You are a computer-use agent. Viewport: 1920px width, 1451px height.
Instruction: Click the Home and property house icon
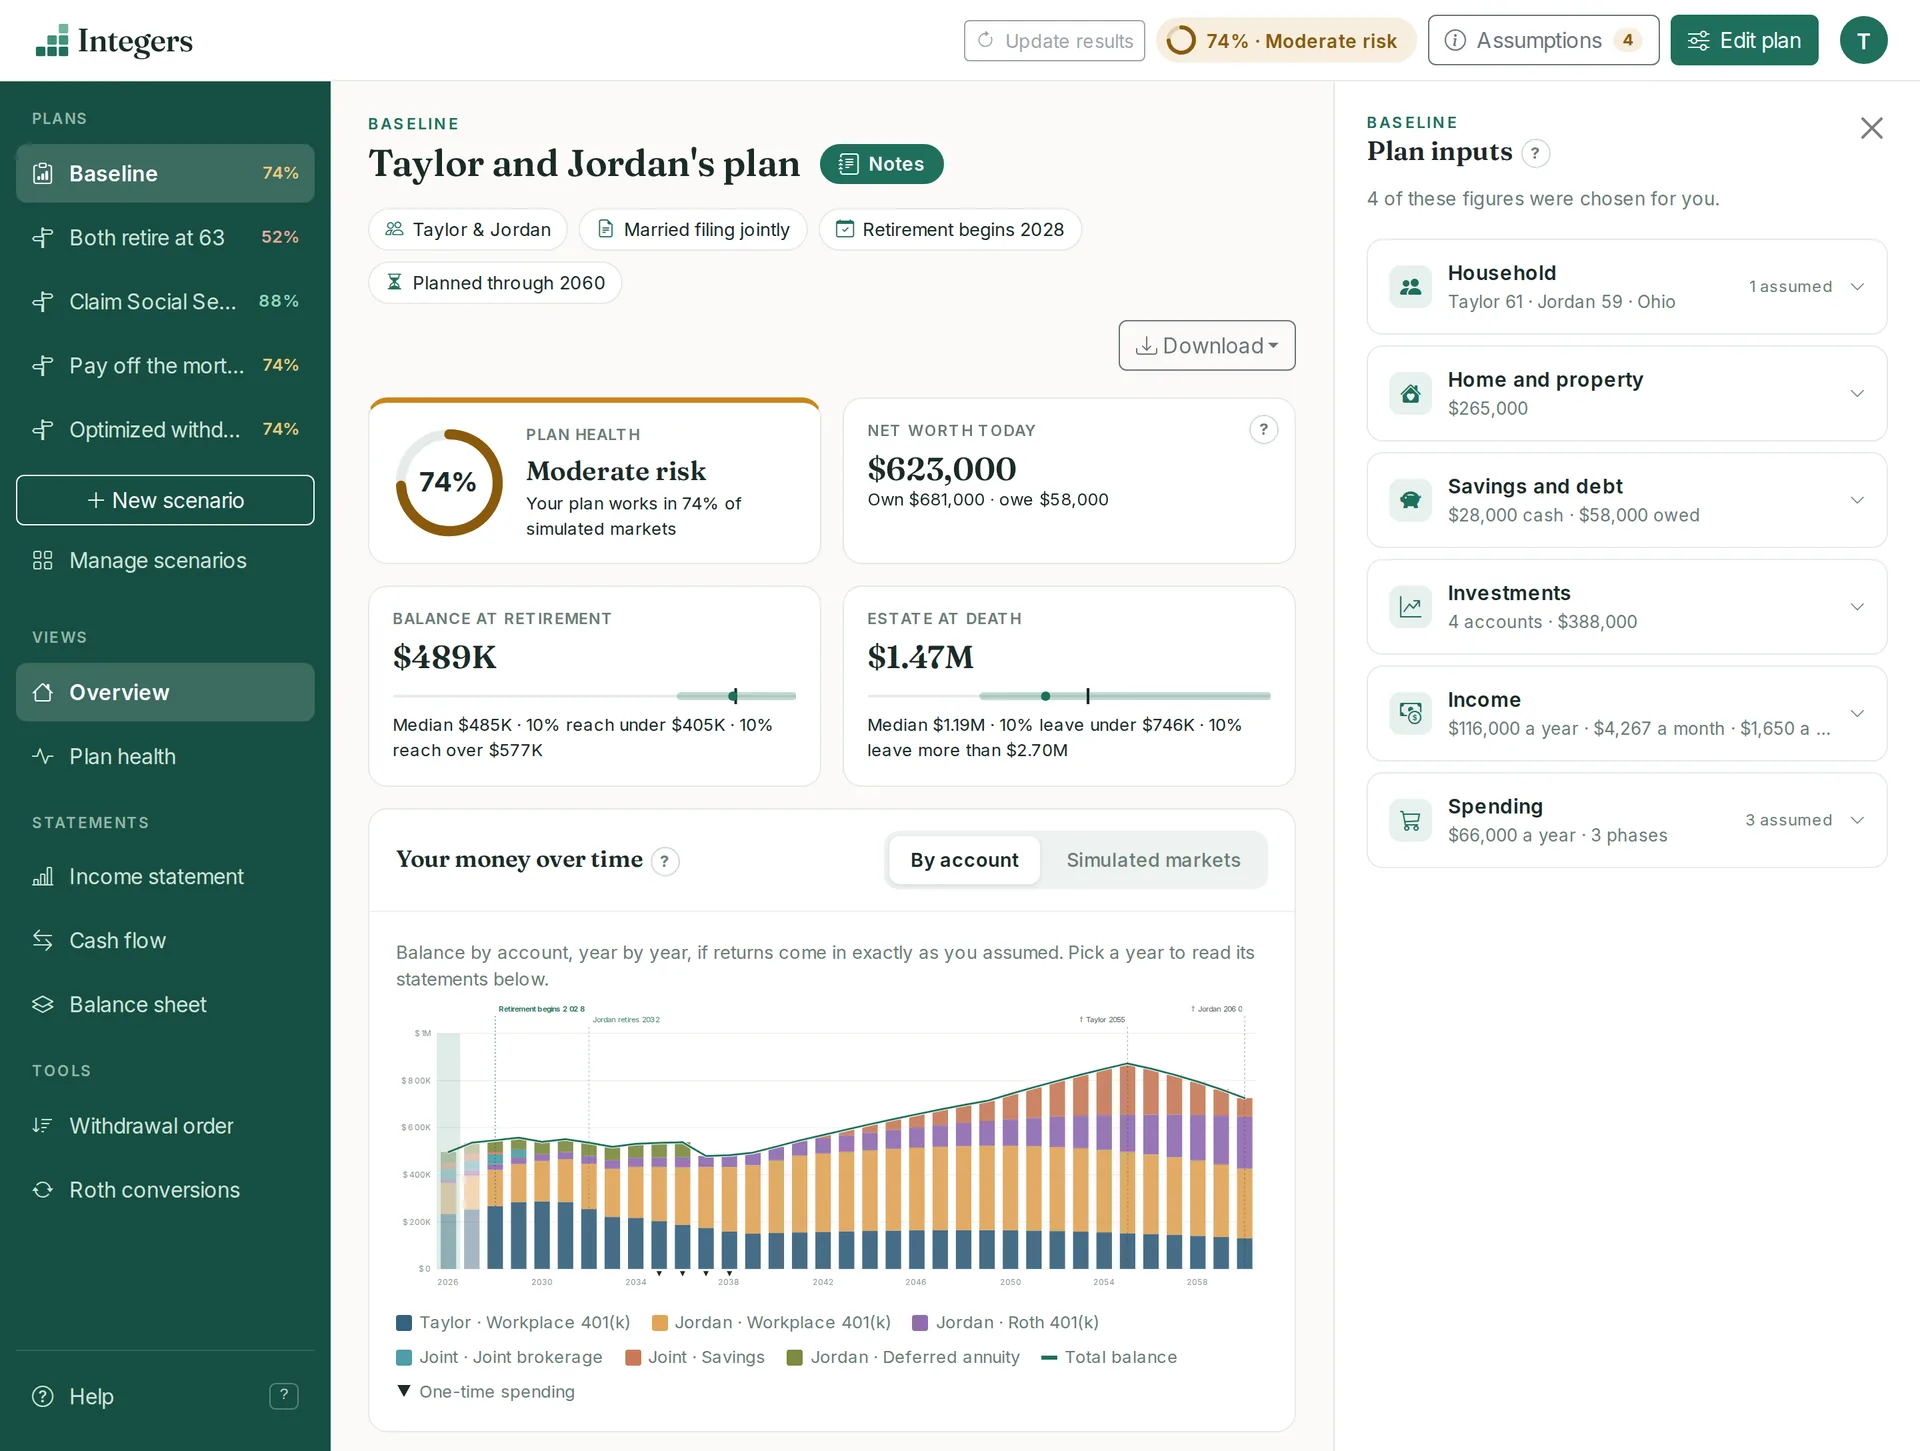(x=1410, y=394)
